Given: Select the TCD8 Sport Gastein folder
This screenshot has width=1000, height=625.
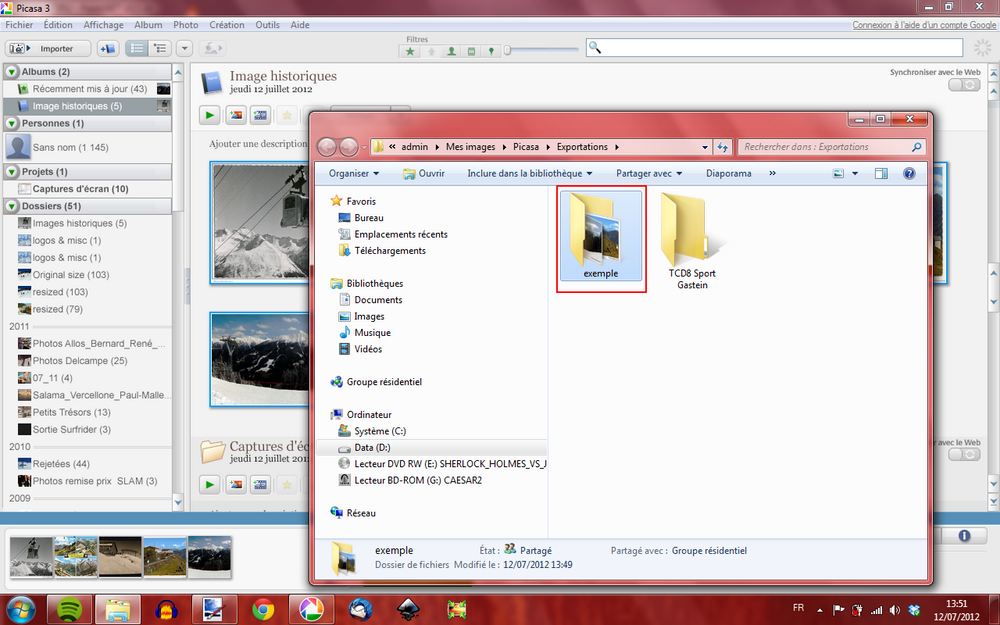Looking at the screenshot, I should click(x=692, y=241).
